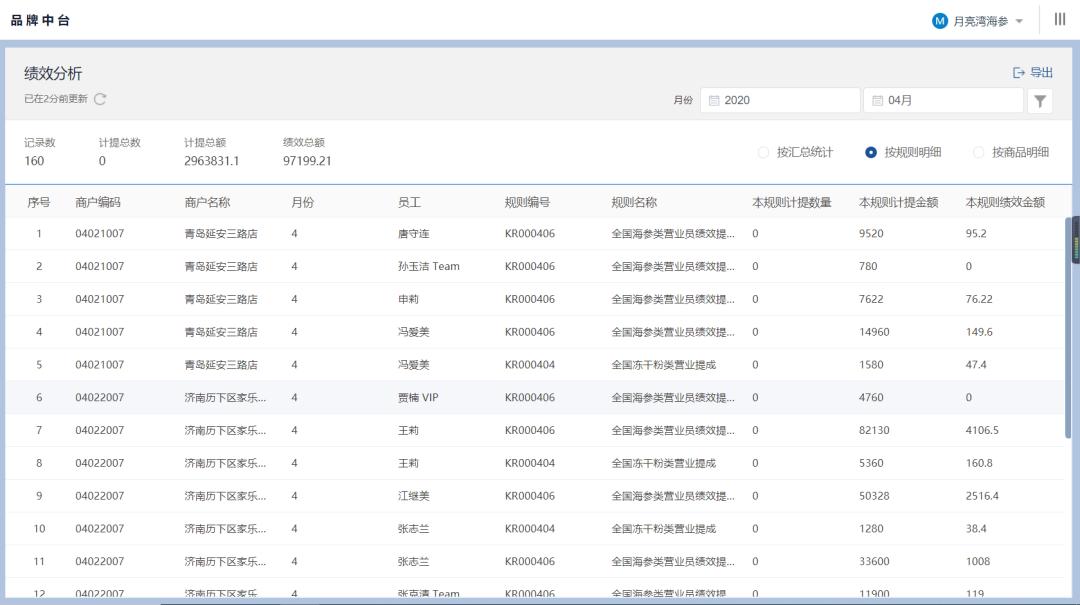Select the row for employee 贾楠 VIP
1080x605 pixels.
pos(418,397)
